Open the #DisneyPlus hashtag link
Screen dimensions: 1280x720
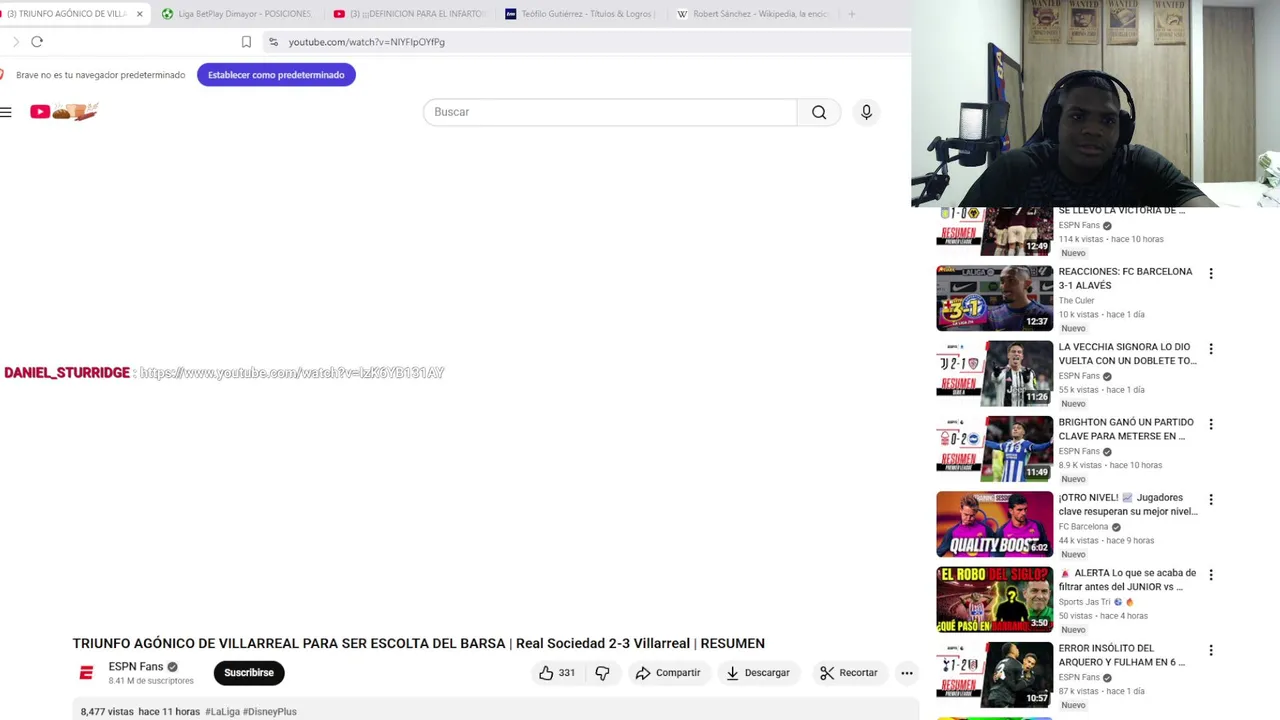pyautogui.click(x=270, y=712)
